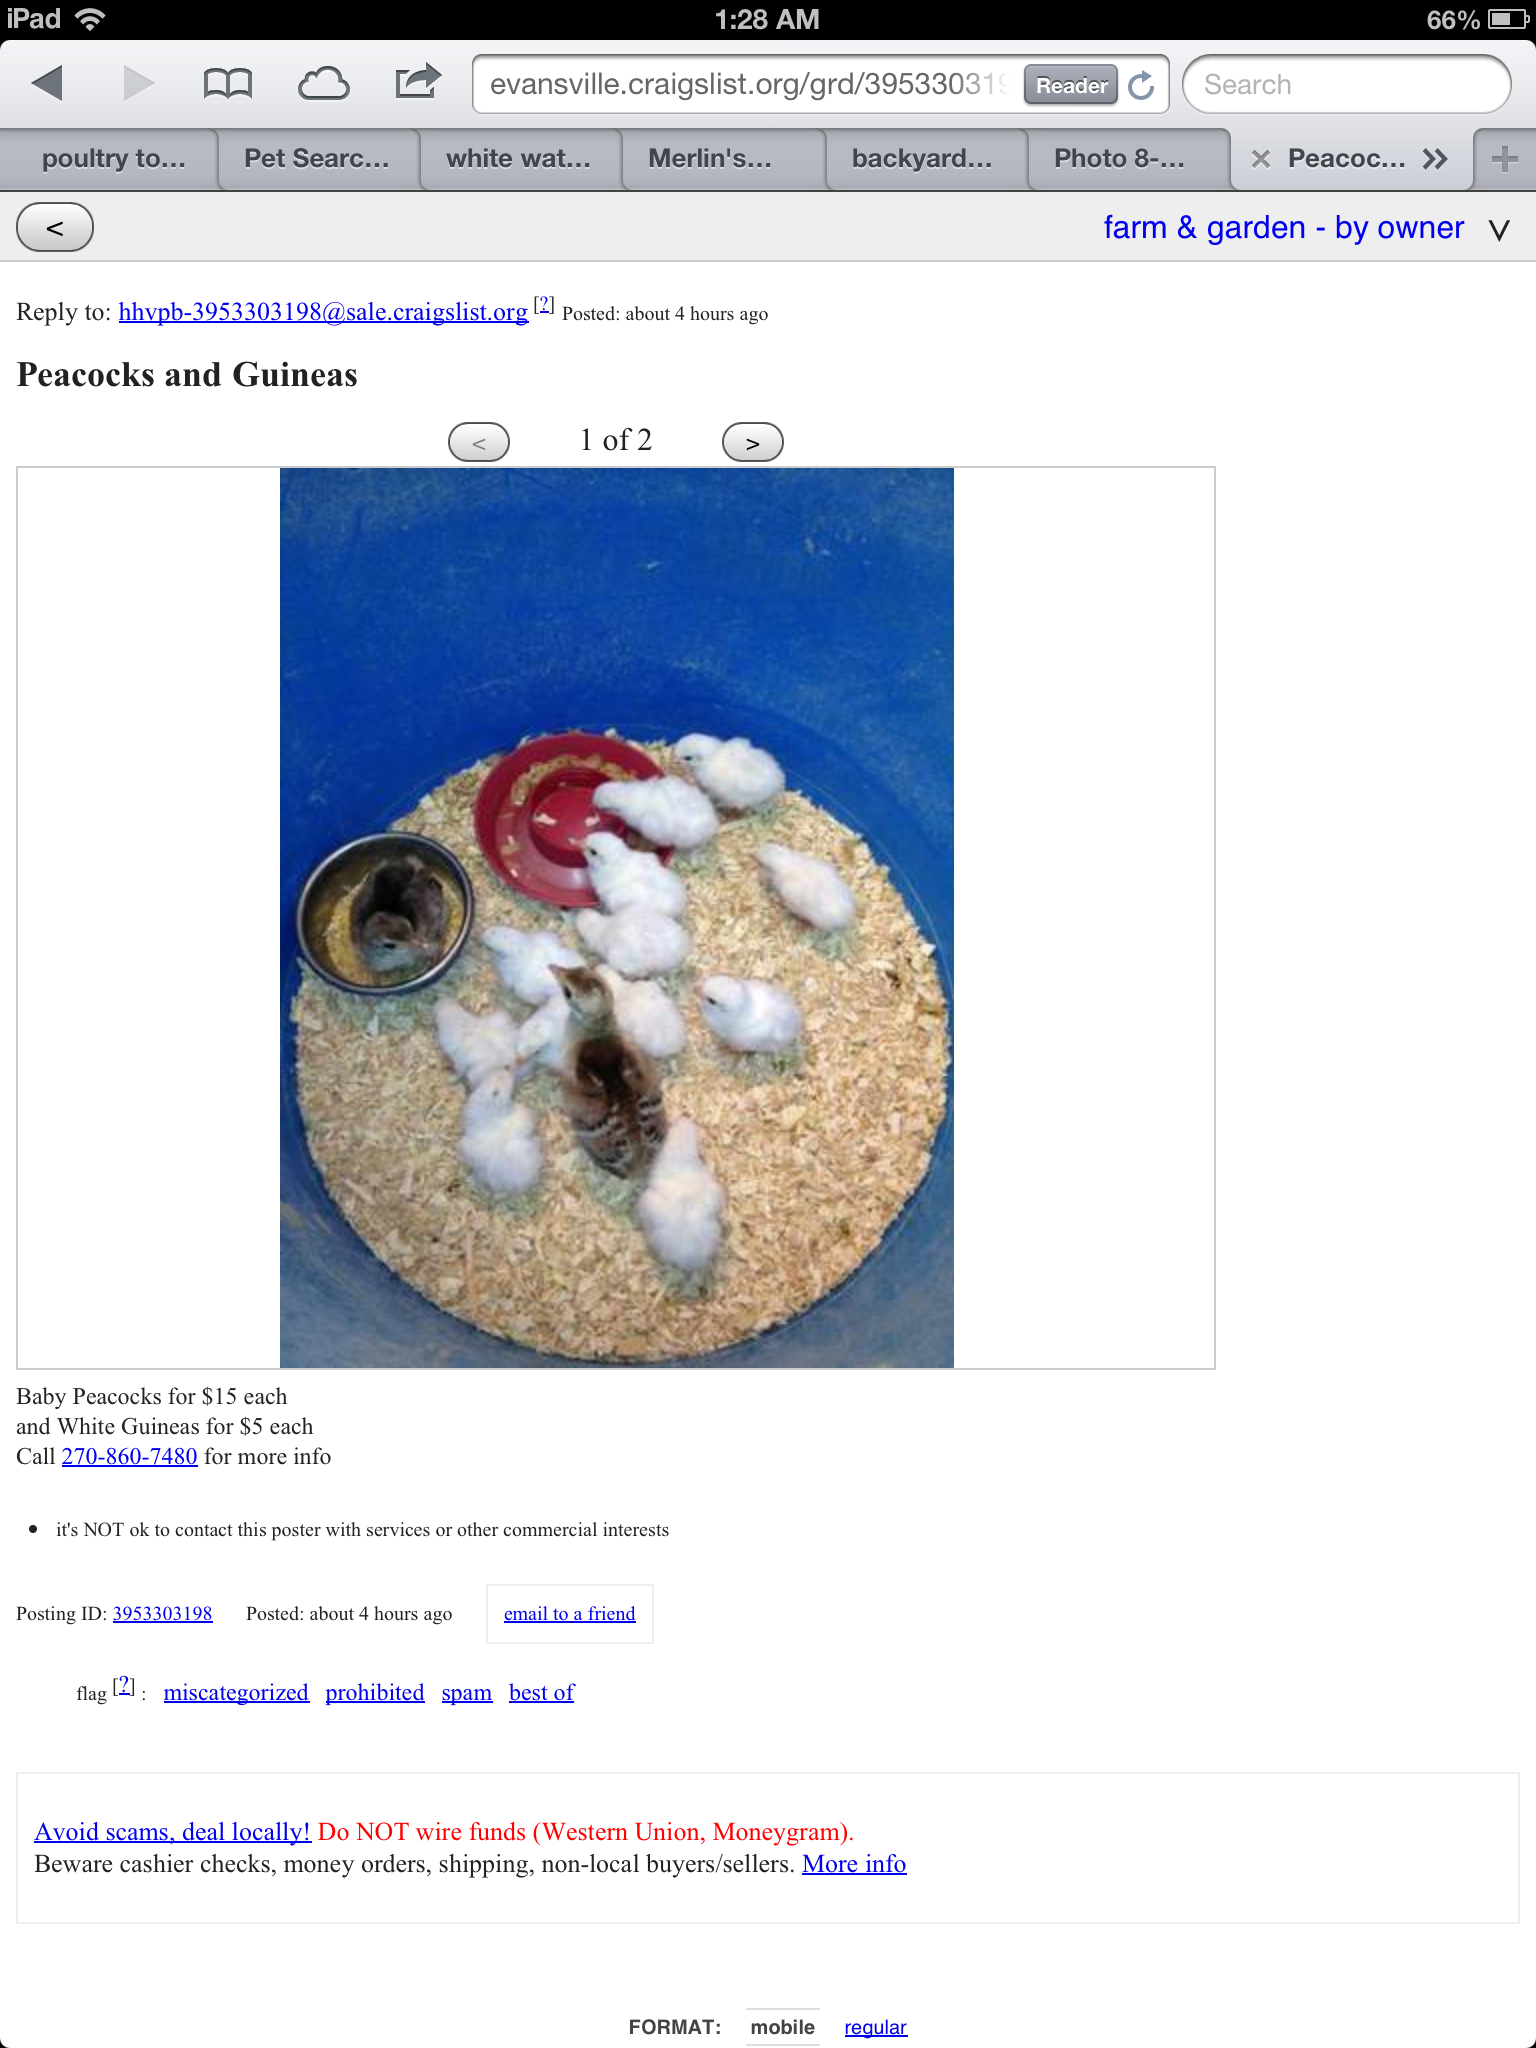1536x2048 pixels.
Task: Expand the farm & garden category dropdown
Action: 1499,230
